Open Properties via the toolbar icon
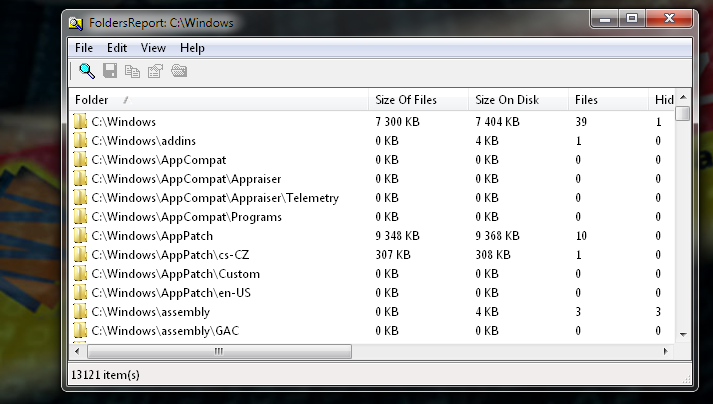Viewport: 713px width, 404px height. 155,70
